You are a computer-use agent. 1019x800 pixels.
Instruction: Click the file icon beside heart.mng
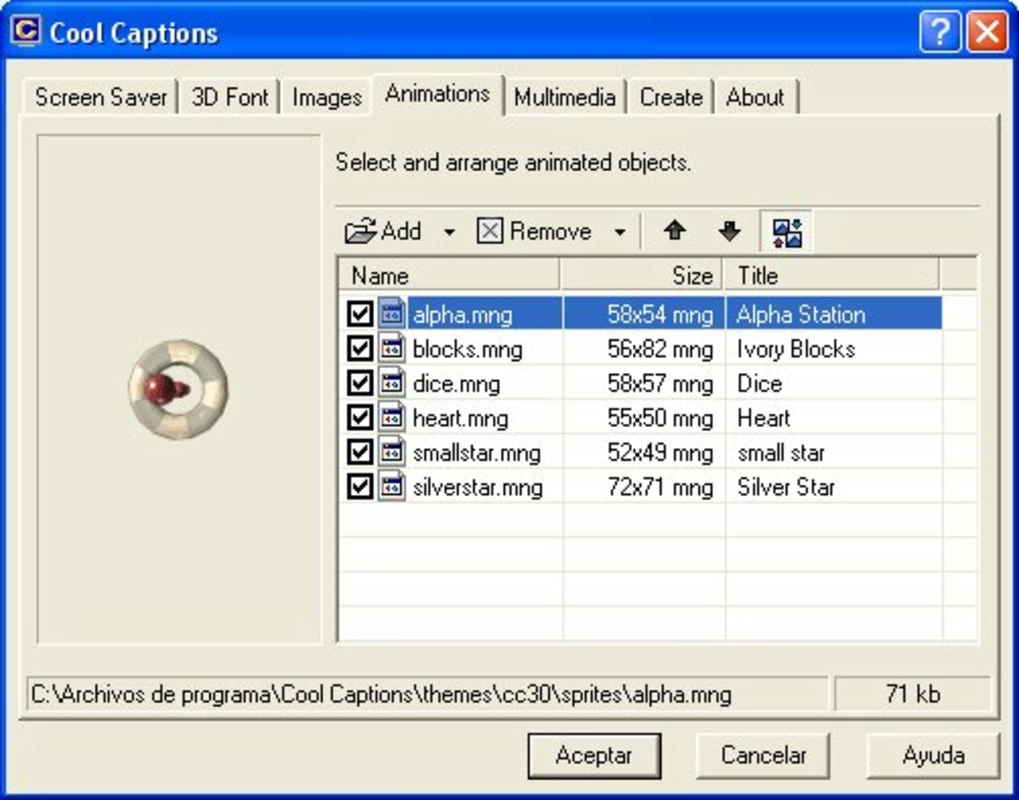(x=391, y=417)
